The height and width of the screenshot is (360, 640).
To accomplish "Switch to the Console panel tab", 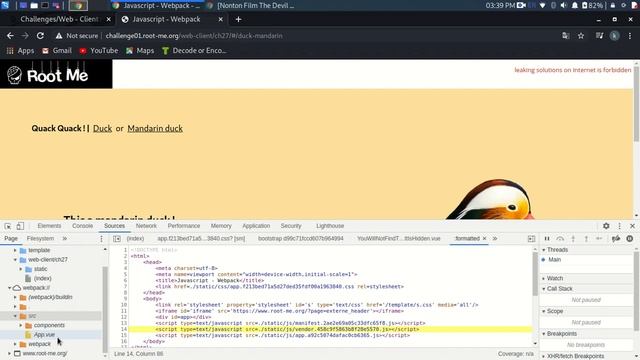I will 82,226.
